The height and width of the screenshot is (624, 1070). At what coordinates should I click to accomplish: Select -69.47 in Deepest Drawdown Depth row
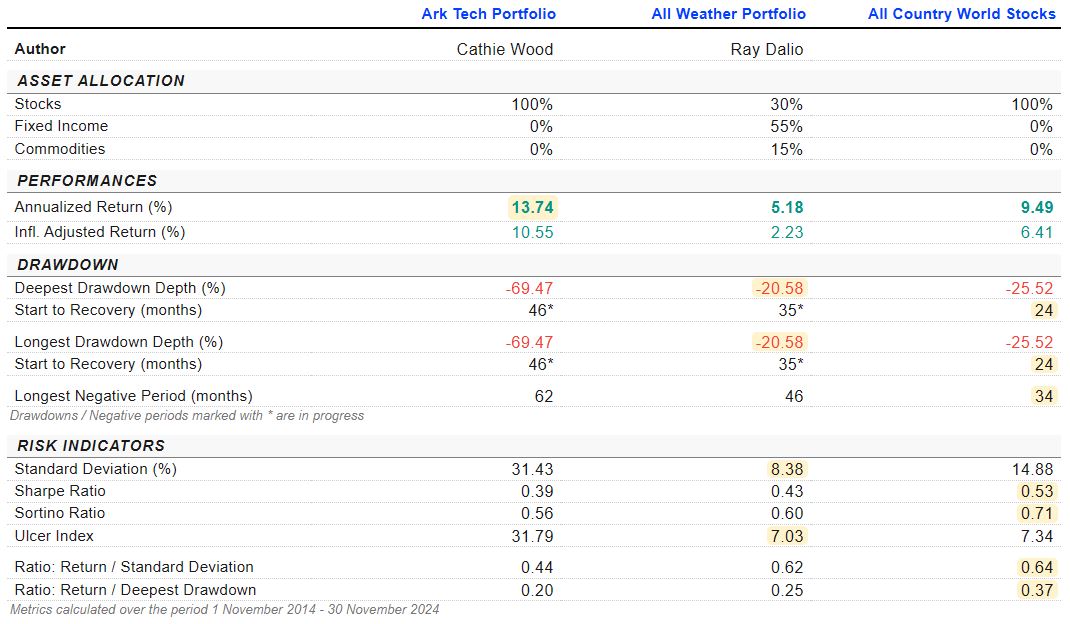pos(530,289)
